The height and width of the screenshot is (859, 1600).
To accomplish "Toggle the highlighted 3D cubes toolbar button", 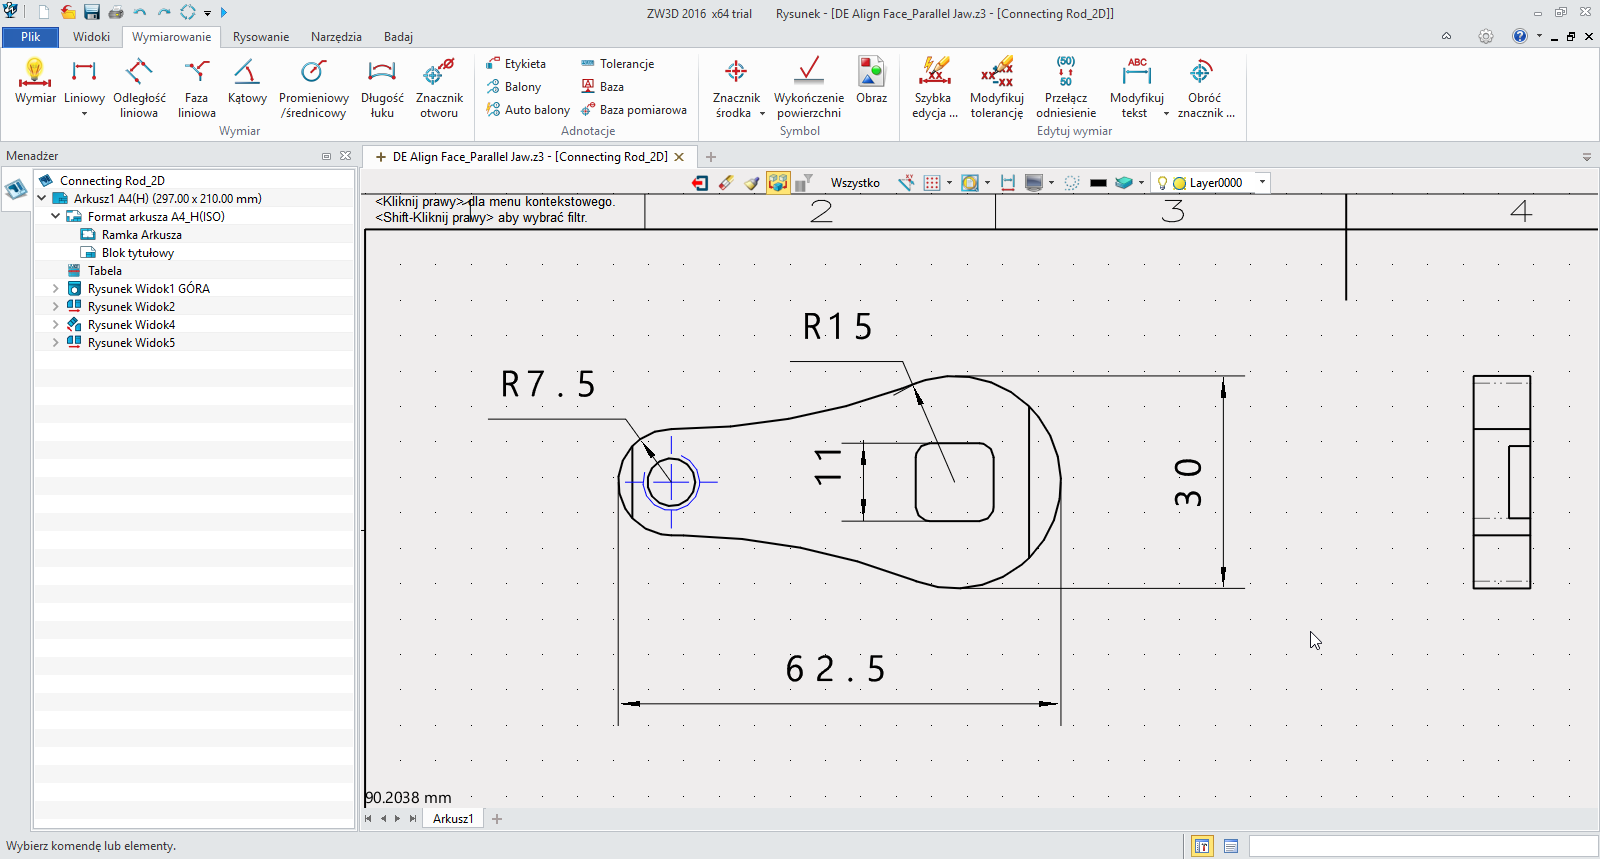I will pyautogui.click(x=778, y=183).
